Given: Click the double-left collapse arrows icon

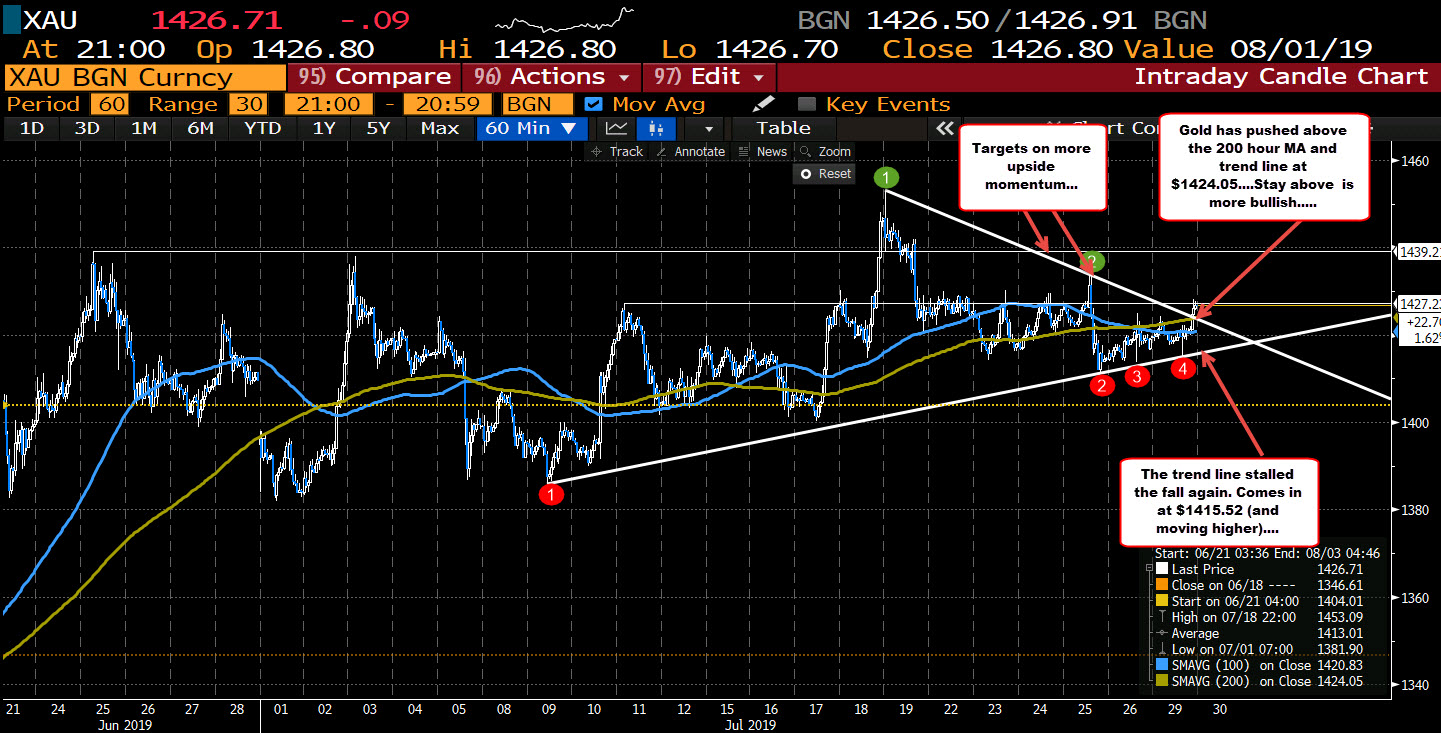Looking at the screenshot, I should coord(944,128).
